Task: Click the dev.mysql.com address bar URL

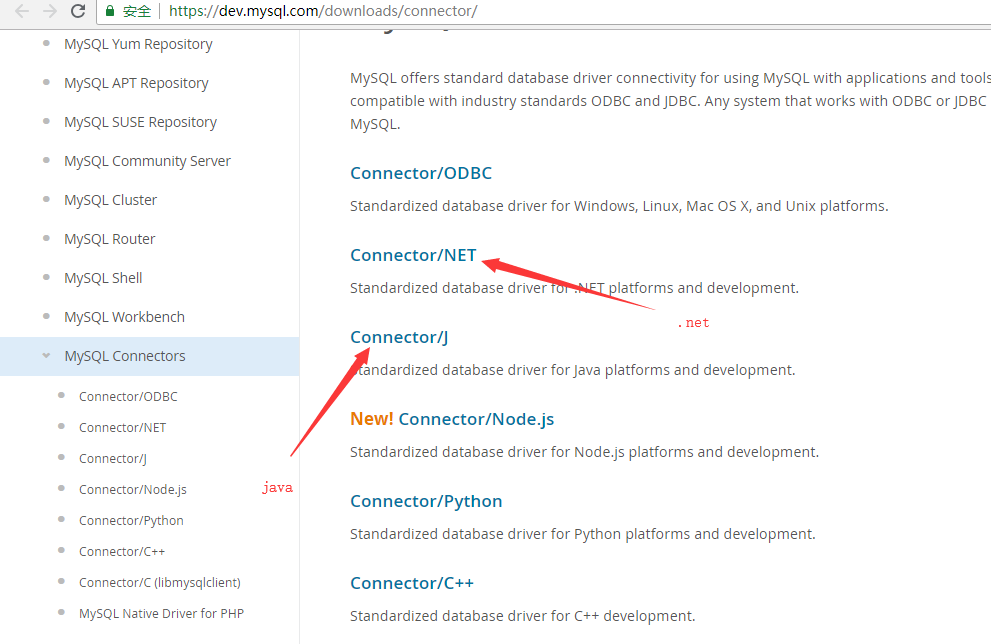Action: [323, 11]
